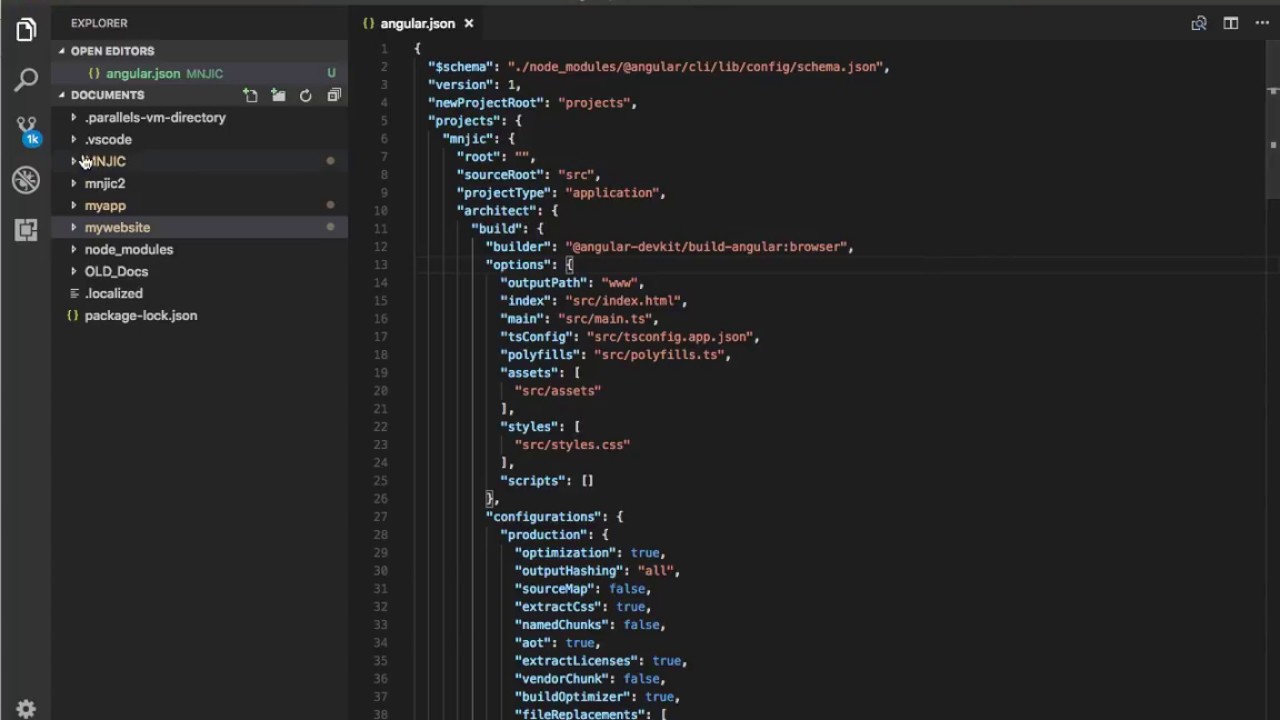Open the Debug view icon

[26, 180]
